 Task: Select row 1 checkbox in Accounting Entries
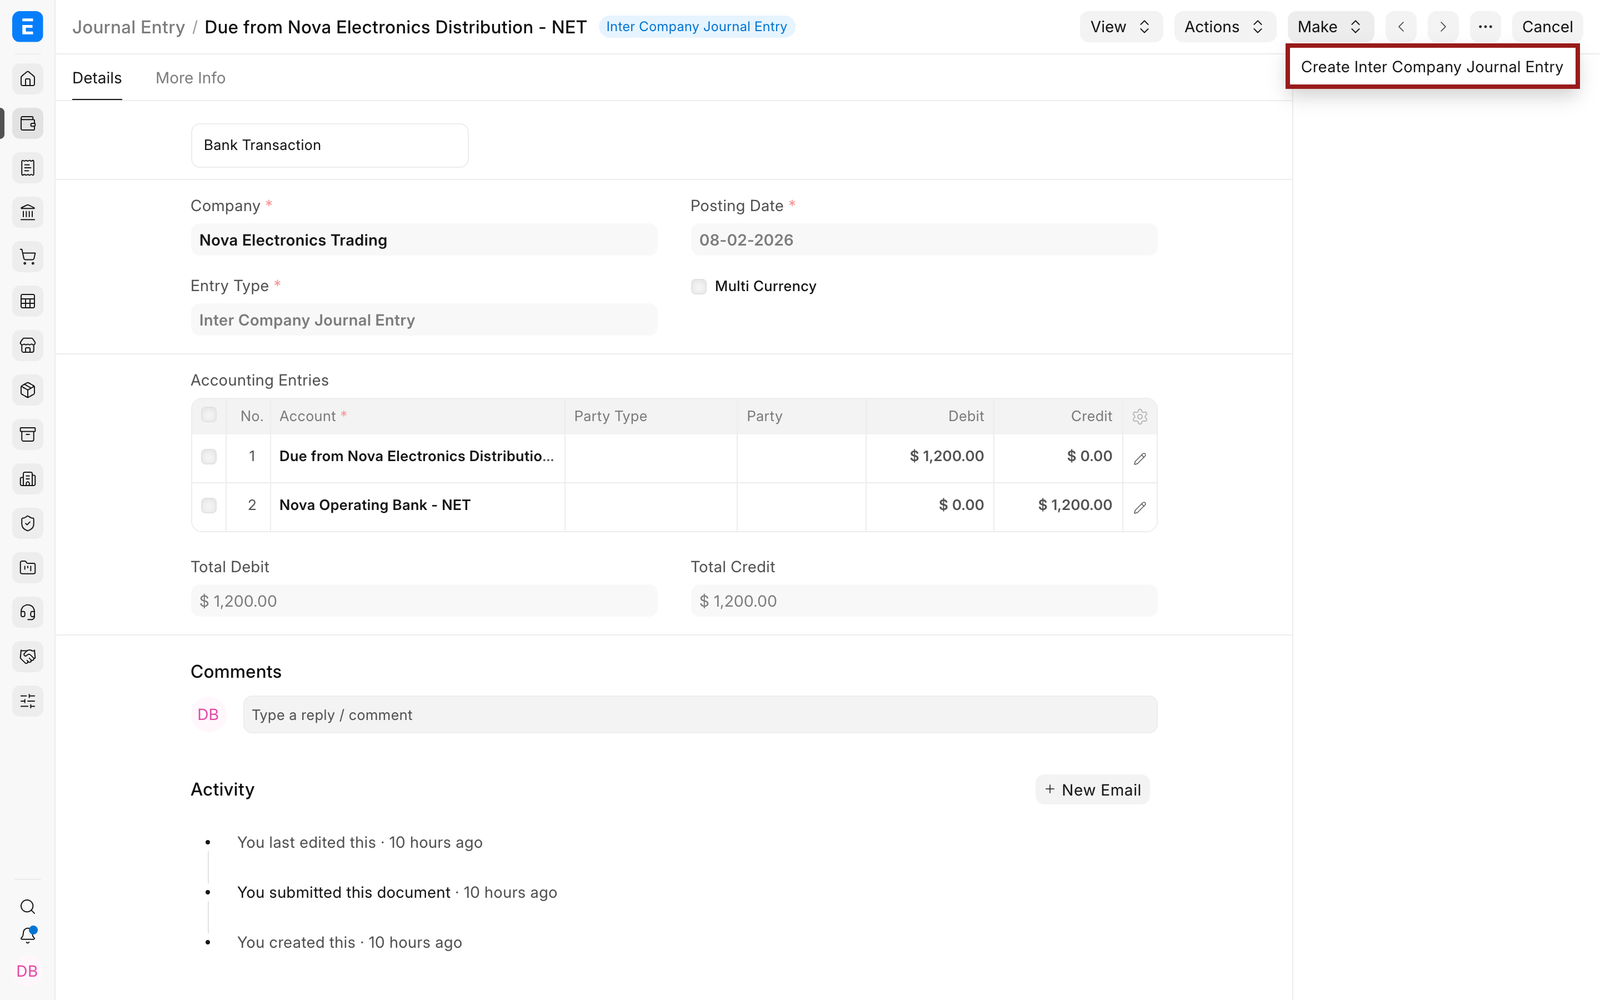point(209,457)
